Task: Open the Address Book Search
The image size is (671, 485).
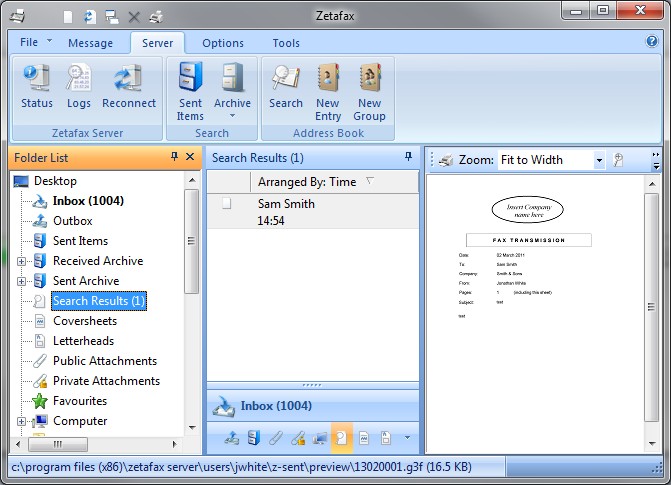Action: point(286,86)
